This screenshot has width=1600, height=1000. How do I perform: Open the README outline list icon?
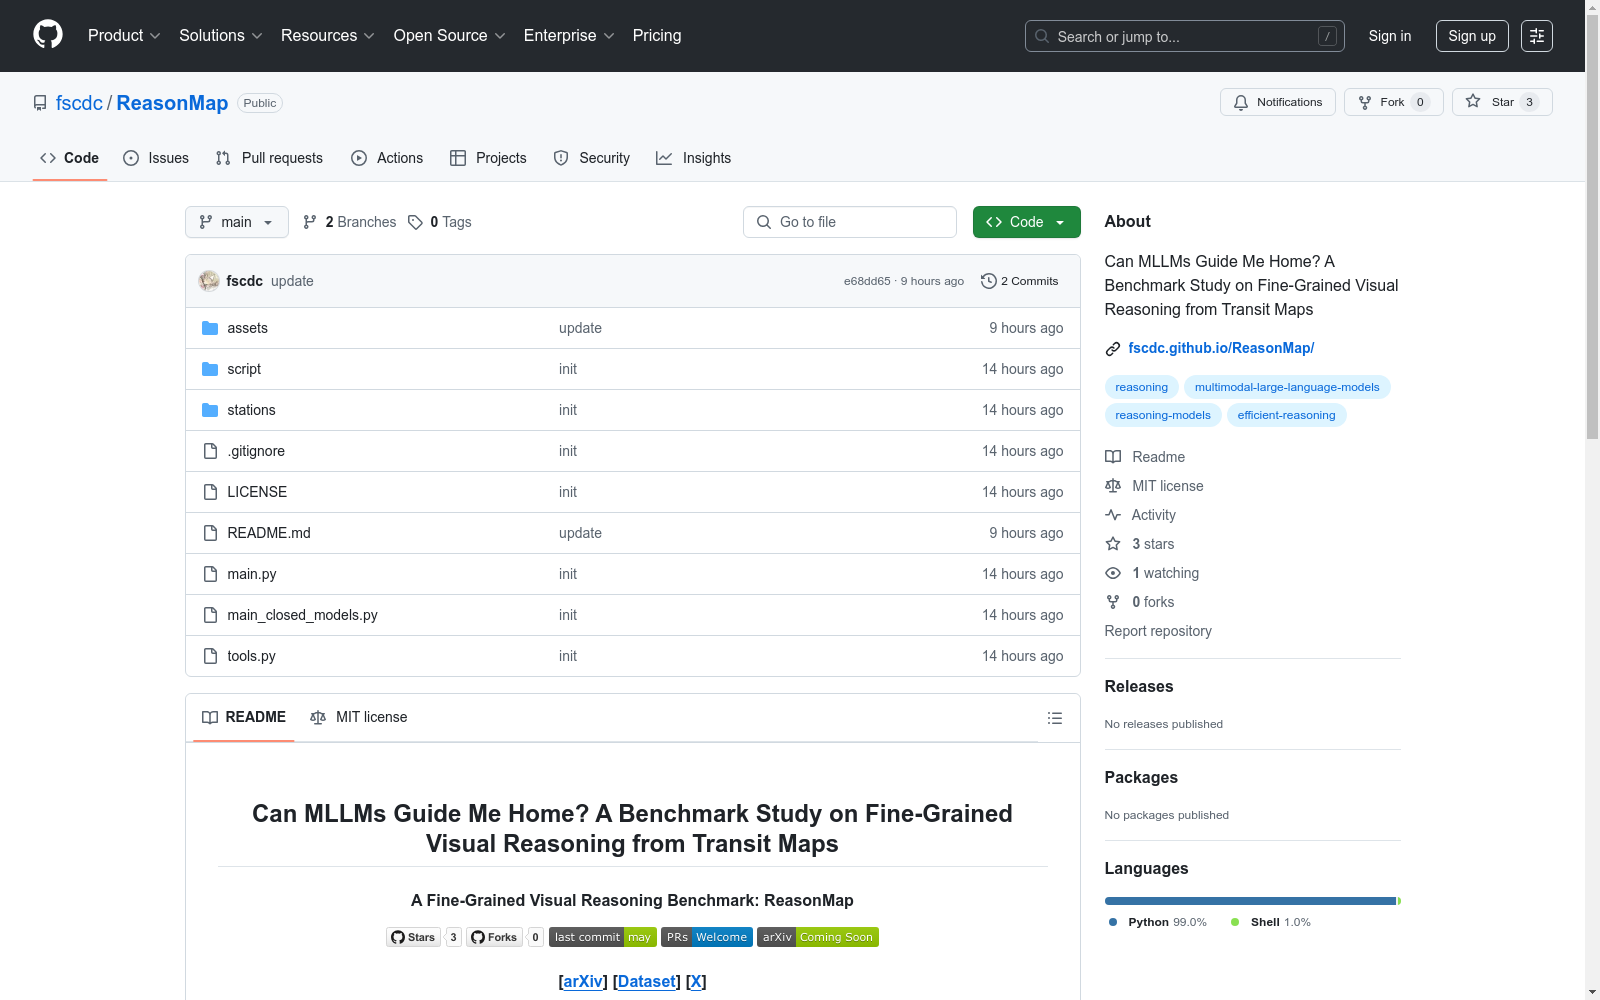[1054, 718]
